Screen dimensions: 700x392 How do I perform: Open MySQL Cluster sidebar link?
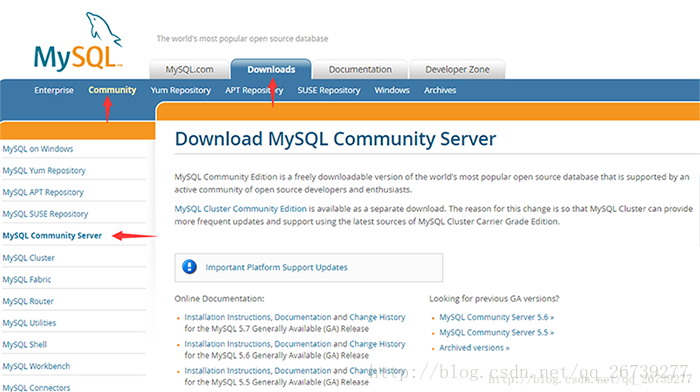pyautogui.click(x=29, y=258)
